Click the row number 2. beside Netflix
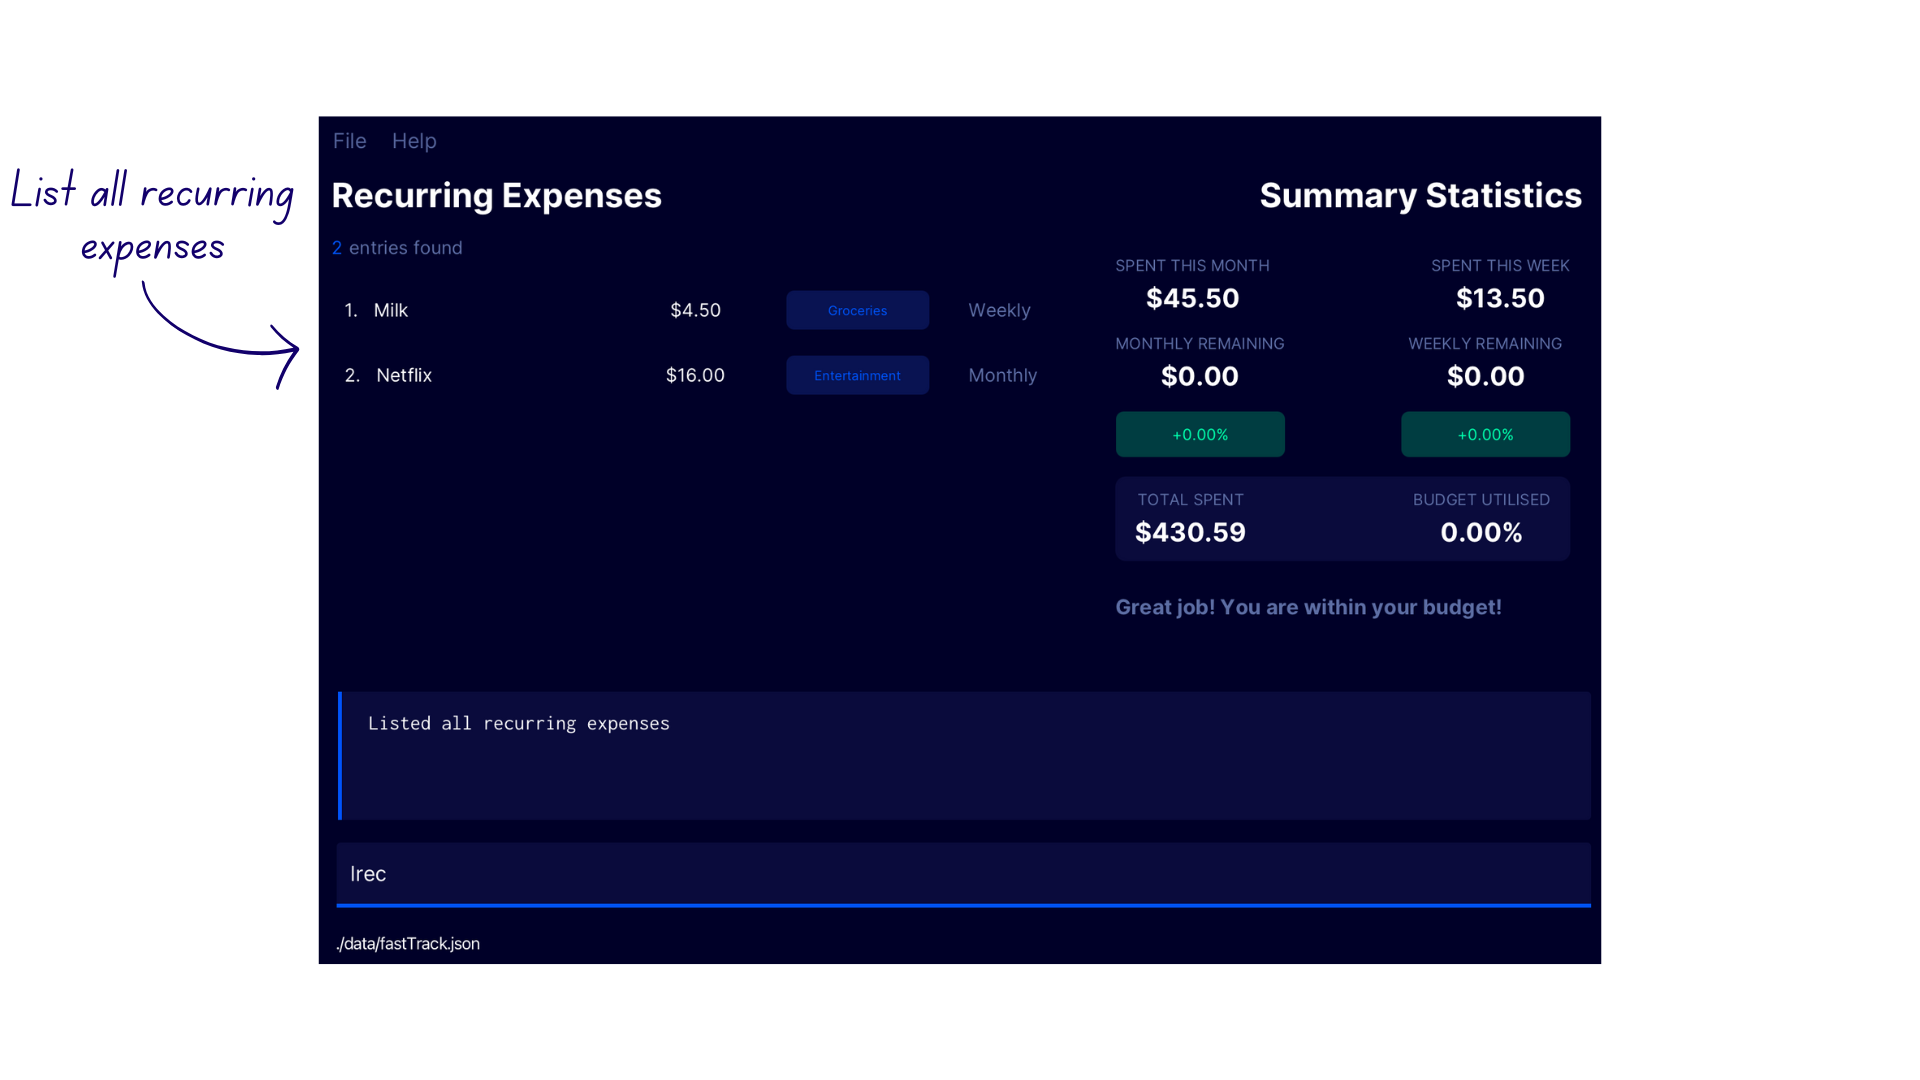Image resolution: width=1920 pixels, height=1080 pixels. point(351,375)
